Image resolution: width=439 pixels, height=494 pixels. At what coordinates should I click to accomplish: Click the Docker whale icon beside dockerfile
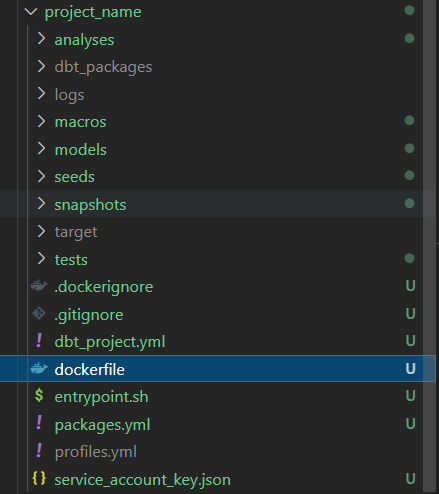point(39,368)
